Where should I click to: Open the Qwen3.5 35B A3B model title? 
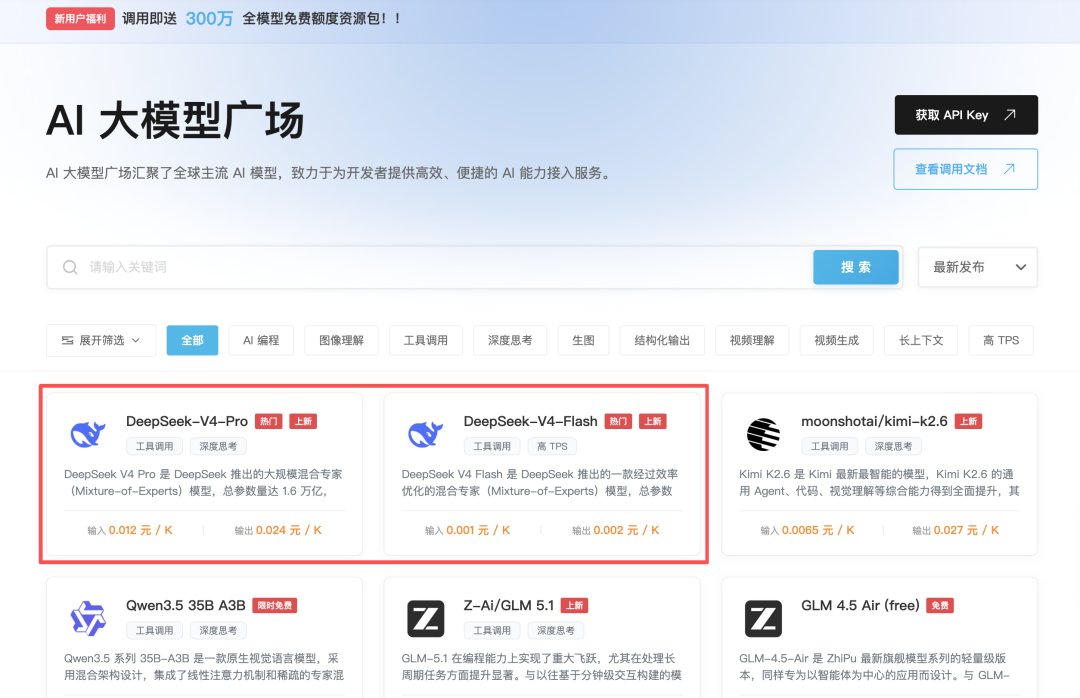click(185, 606)
